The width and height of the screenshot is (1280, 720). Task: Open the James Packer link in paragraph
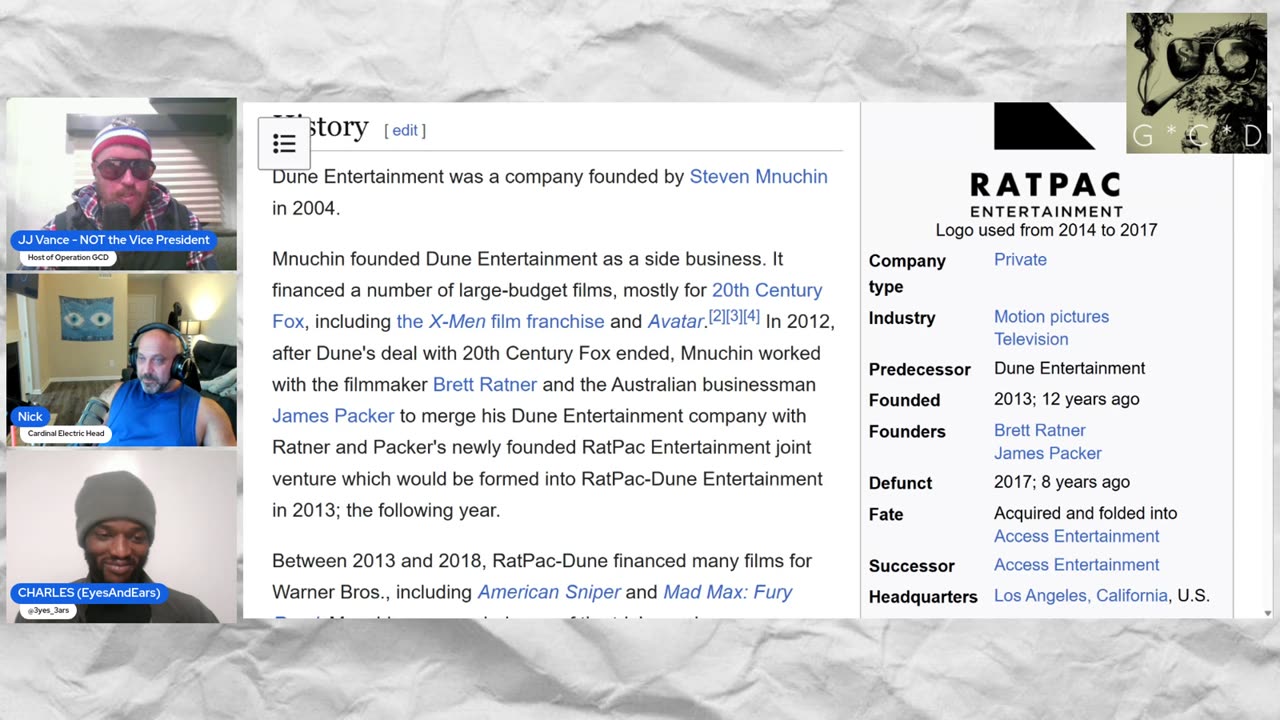coord(333,416)
